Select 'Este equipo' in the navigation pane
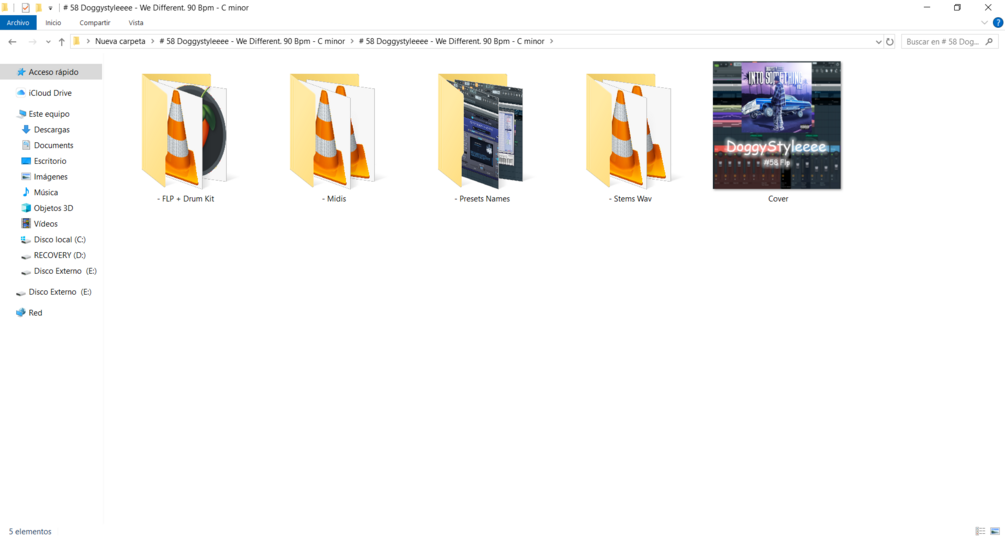This screenshot has height=539, width=1005. [51, 113]
